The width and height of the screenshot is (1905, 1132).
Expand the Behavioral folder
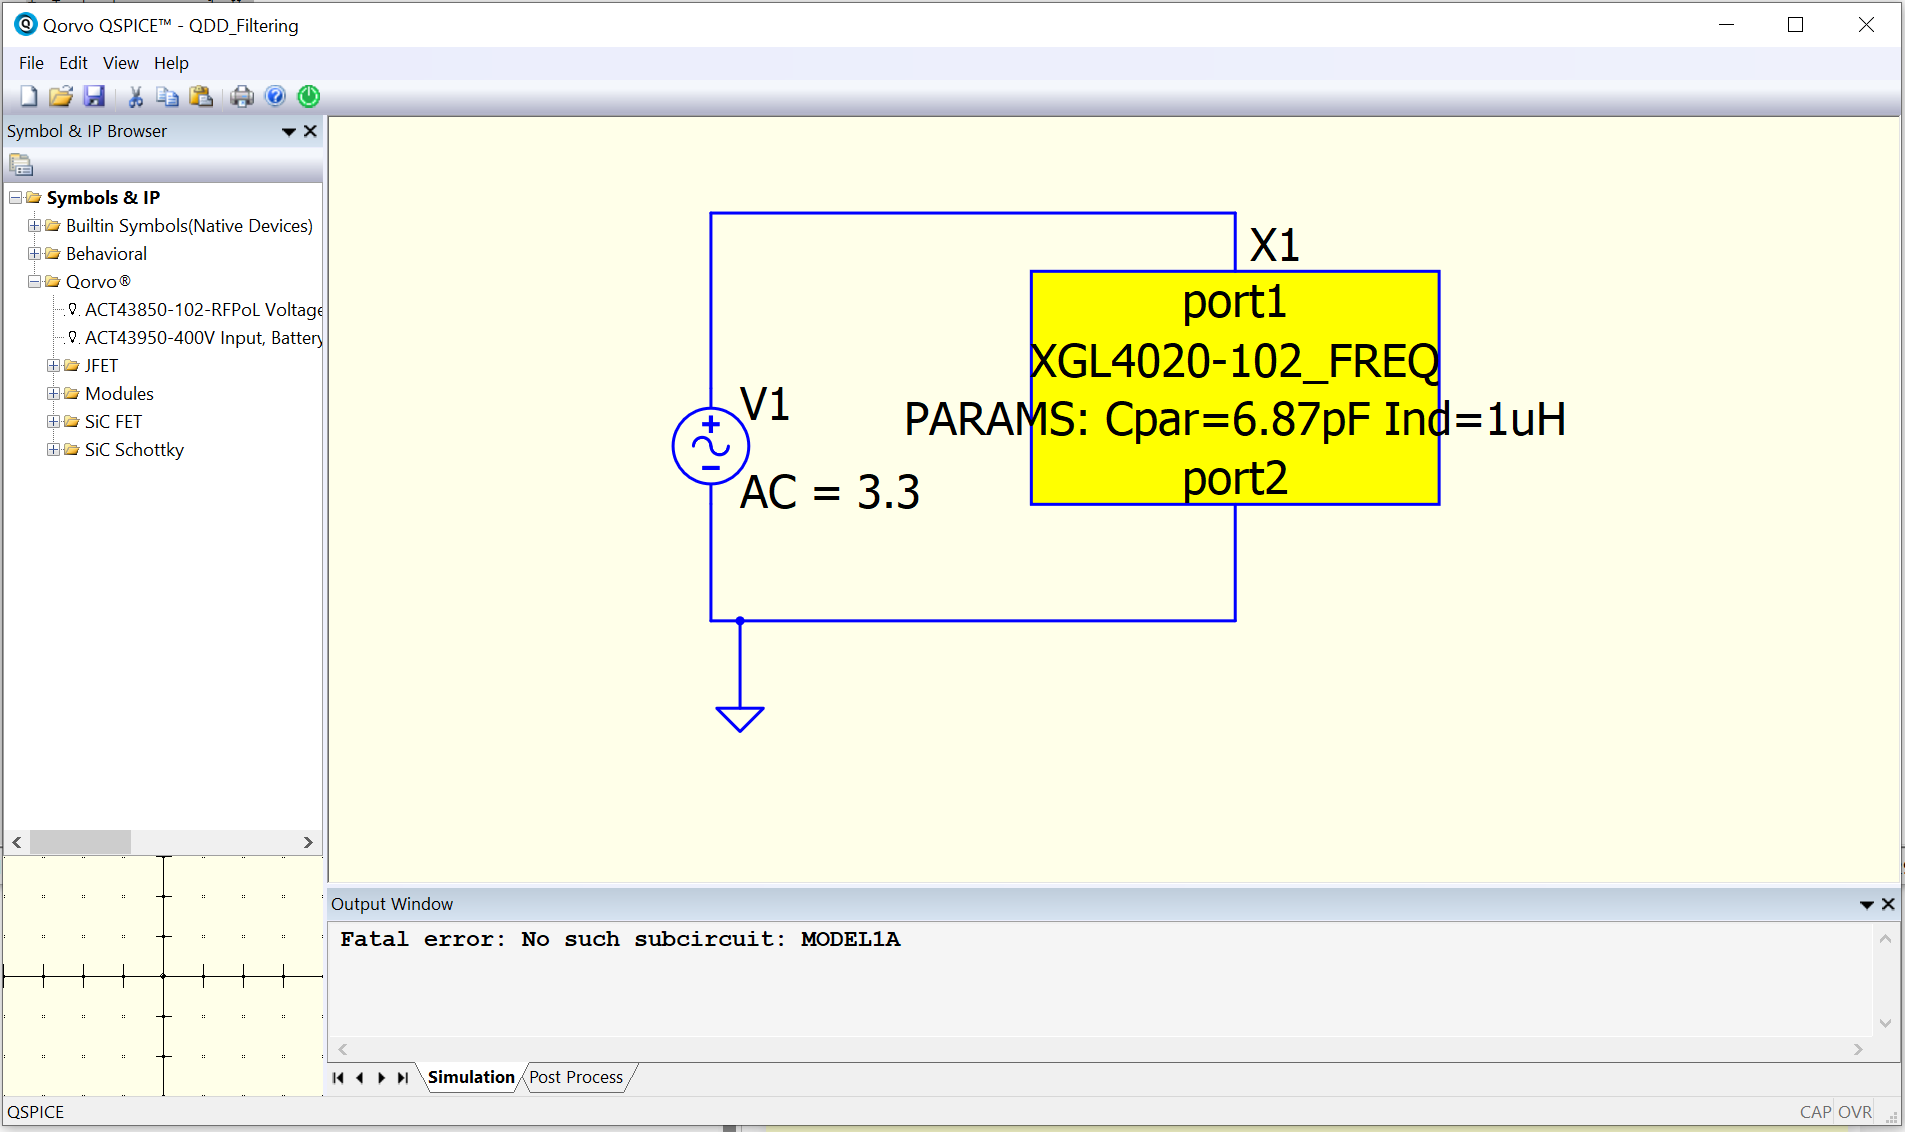[x=34, y=254]
